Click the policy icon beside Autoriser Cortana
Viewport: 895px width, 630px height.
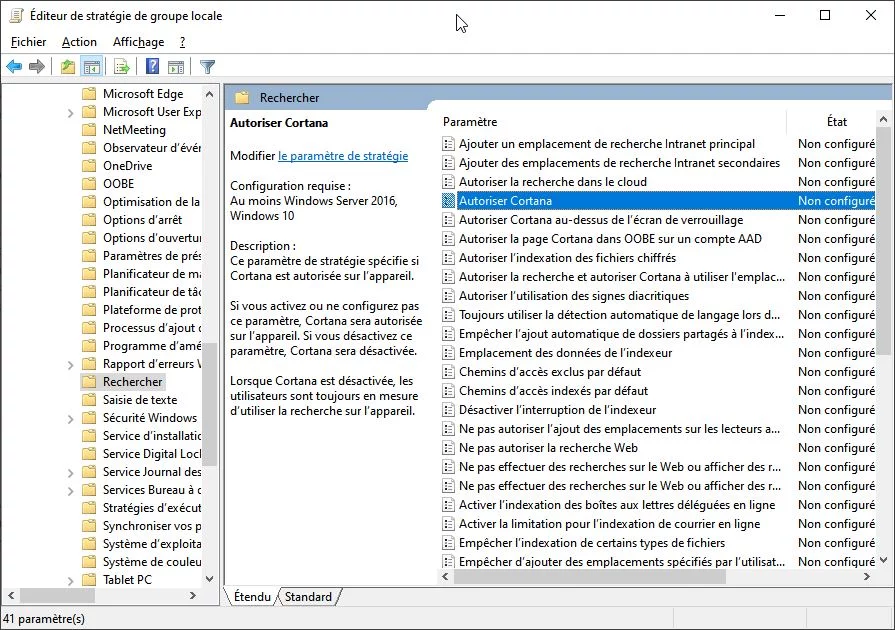(449, 201)
